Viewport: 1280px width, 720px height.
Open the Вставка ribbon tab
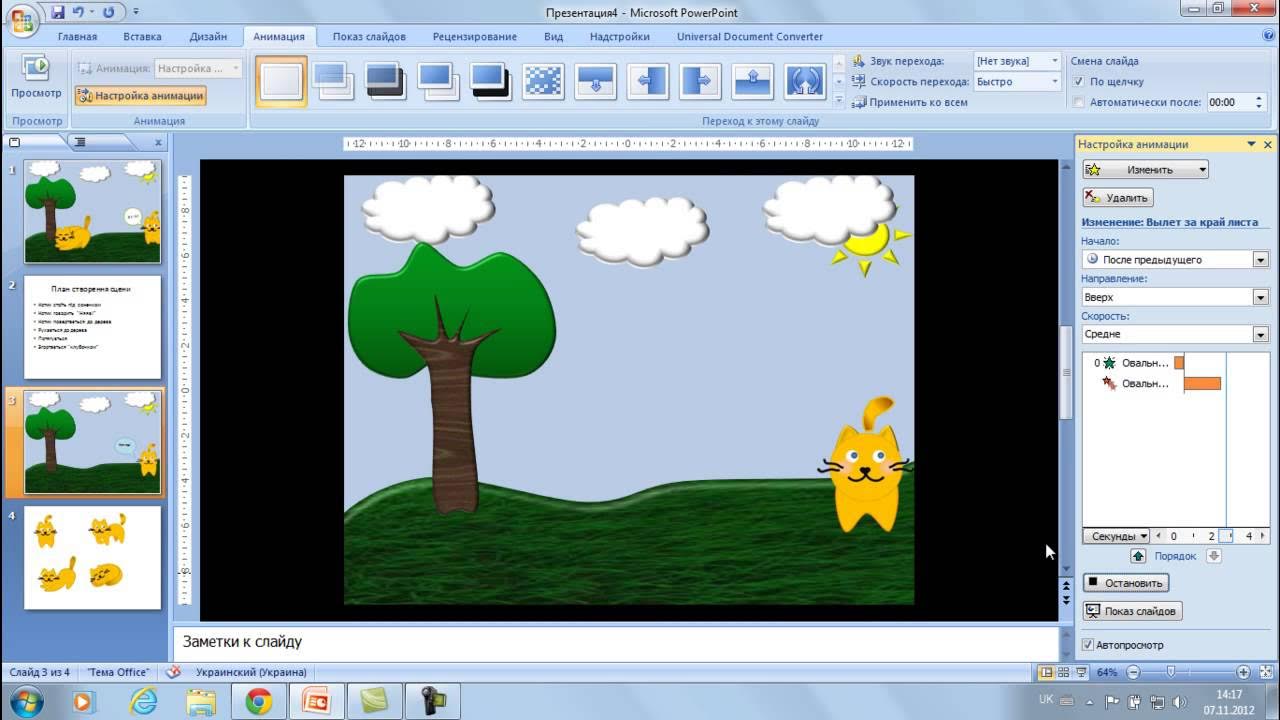point(143,36)
